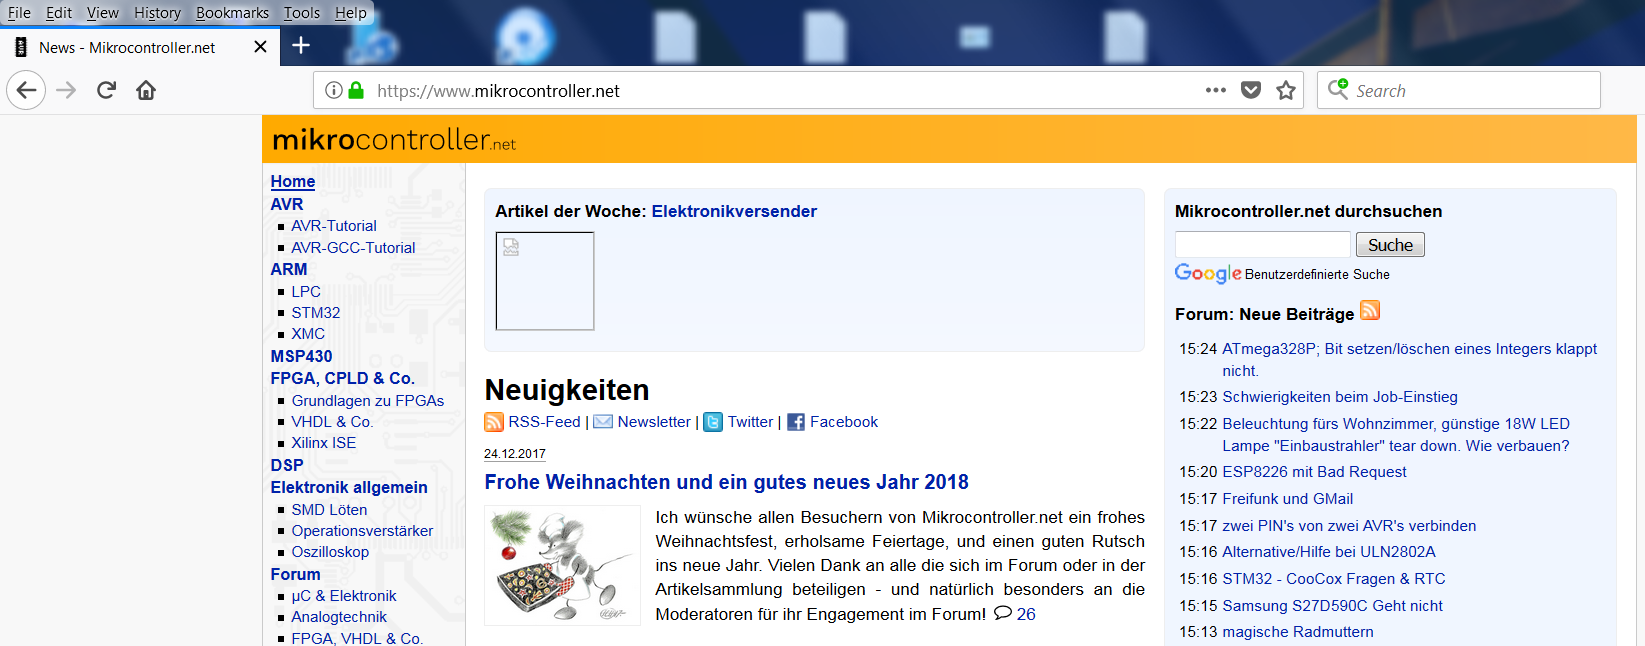Open Alternative/Hilfe bei ULN2802A post

(1329, 552)
